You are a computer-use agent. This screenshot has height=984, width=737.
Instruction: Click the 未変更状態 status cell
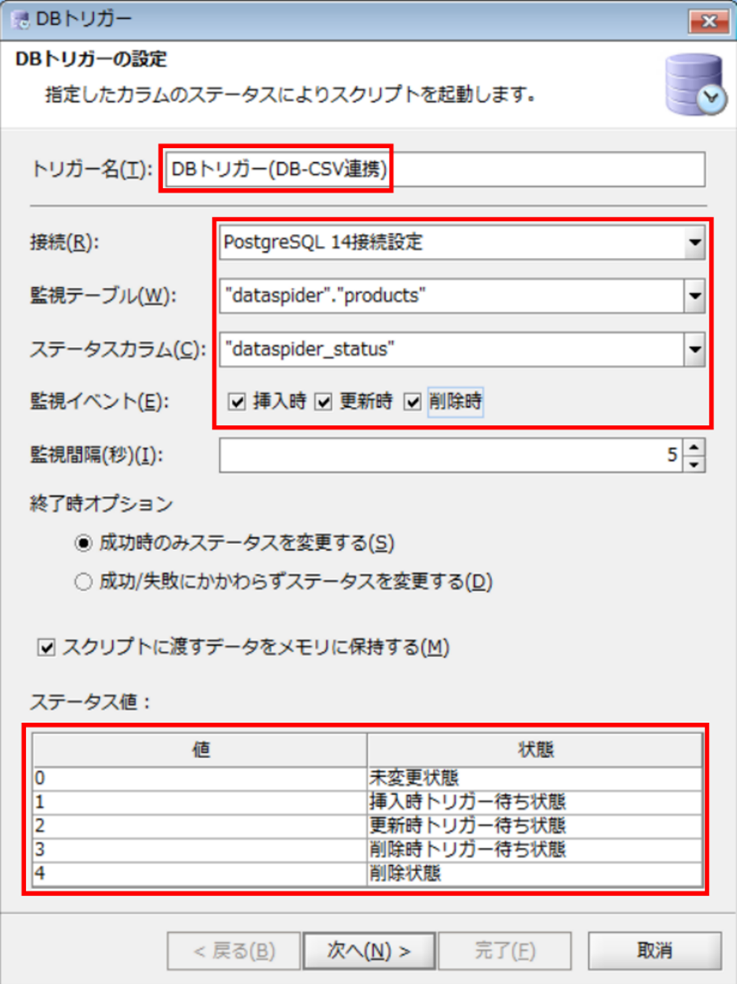tap(535, 778)
